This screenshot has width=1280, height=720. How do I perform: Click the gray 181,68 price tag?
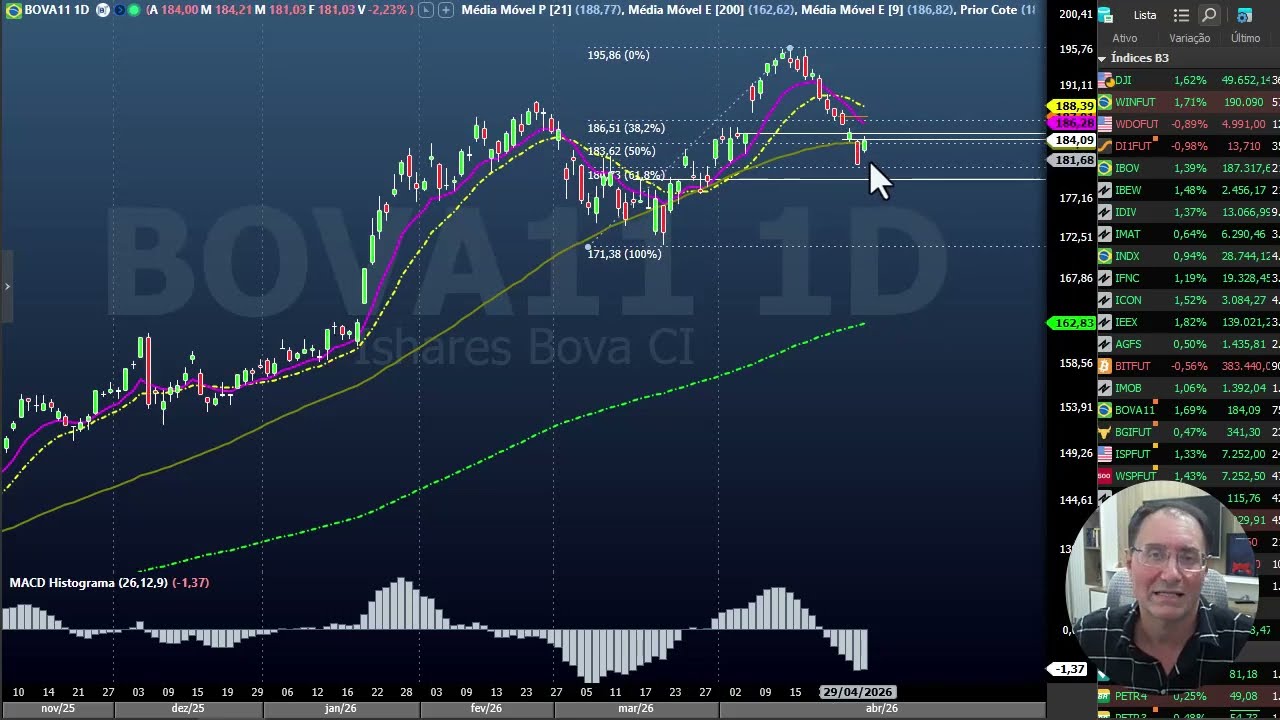coord(1072,160)
